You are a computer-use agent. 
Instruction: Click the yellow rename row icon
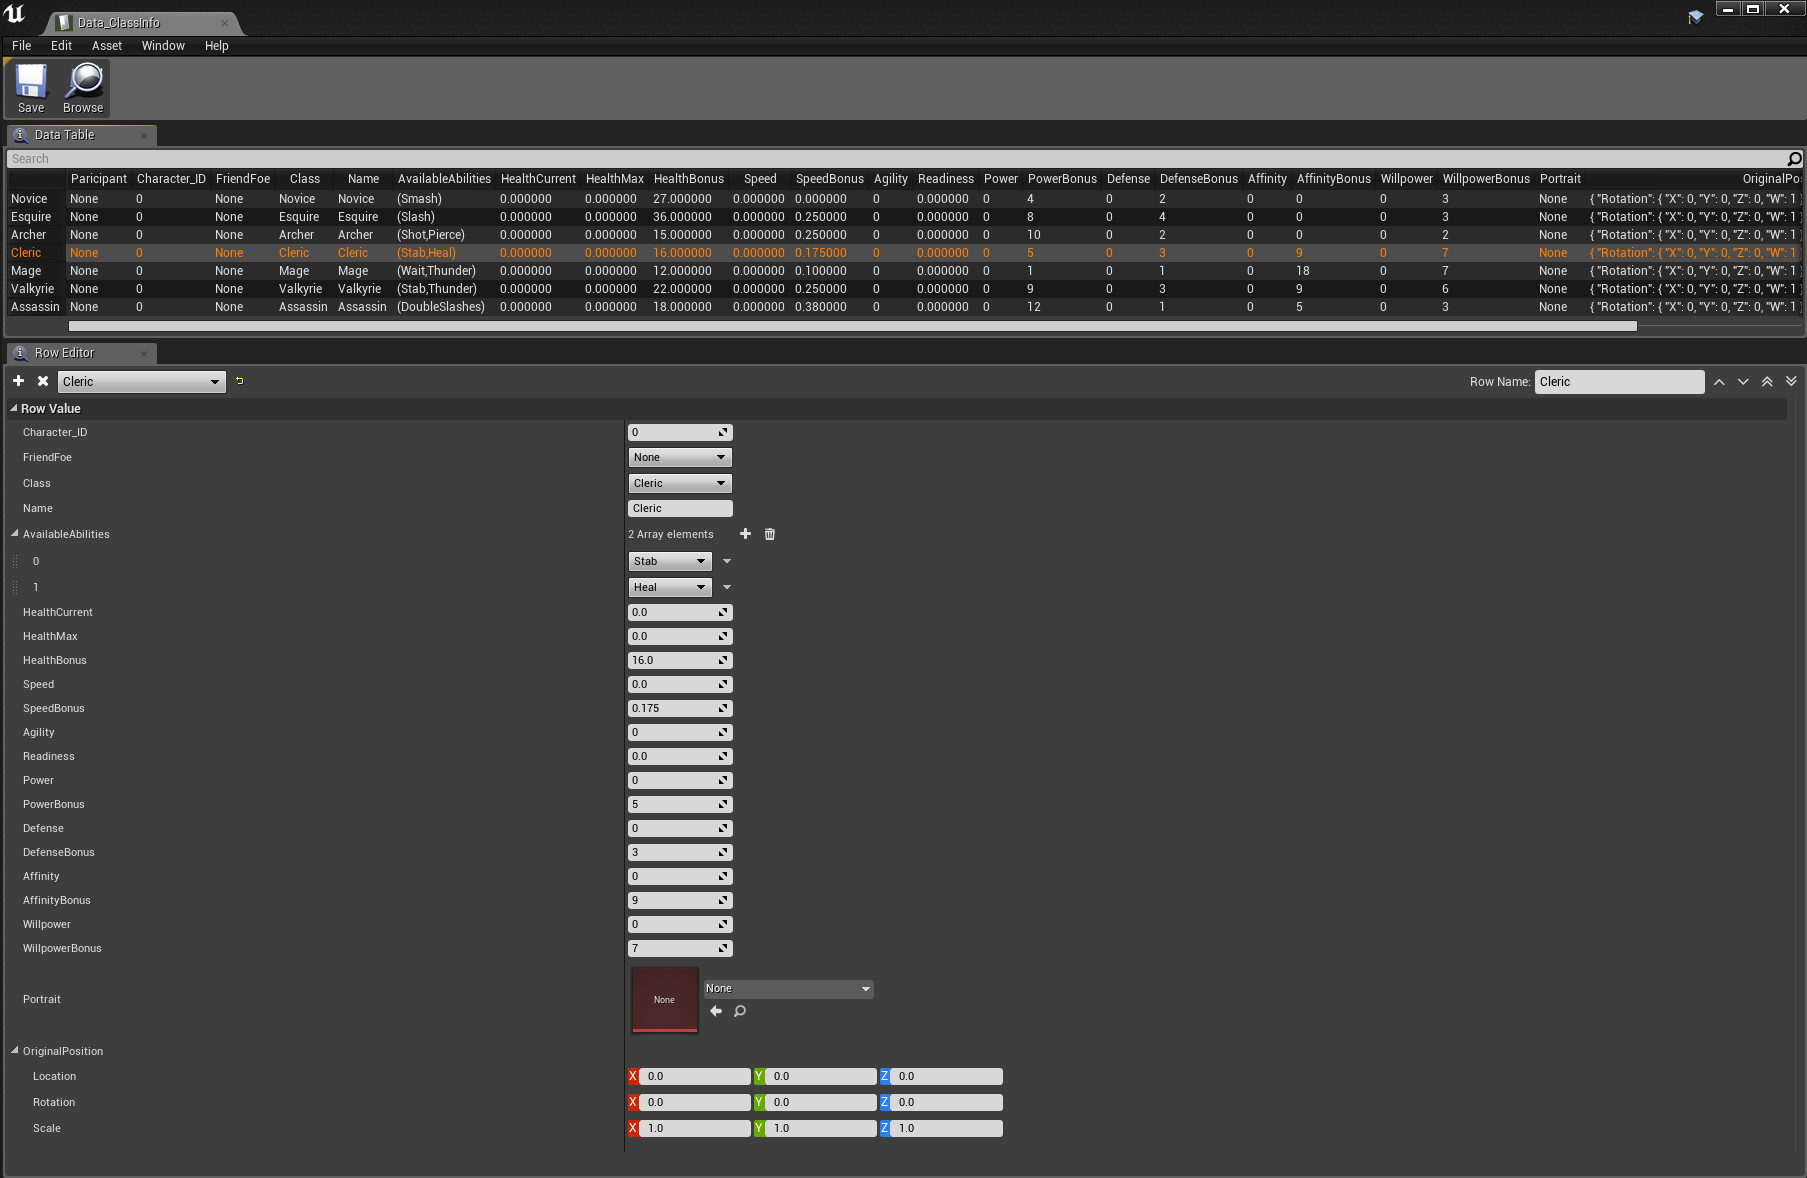[x=240, y=381]
